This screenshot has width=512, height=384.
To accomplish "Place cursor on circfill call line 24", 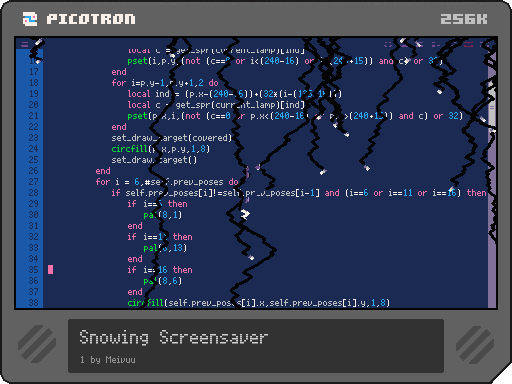I will (x=161, y=149).
